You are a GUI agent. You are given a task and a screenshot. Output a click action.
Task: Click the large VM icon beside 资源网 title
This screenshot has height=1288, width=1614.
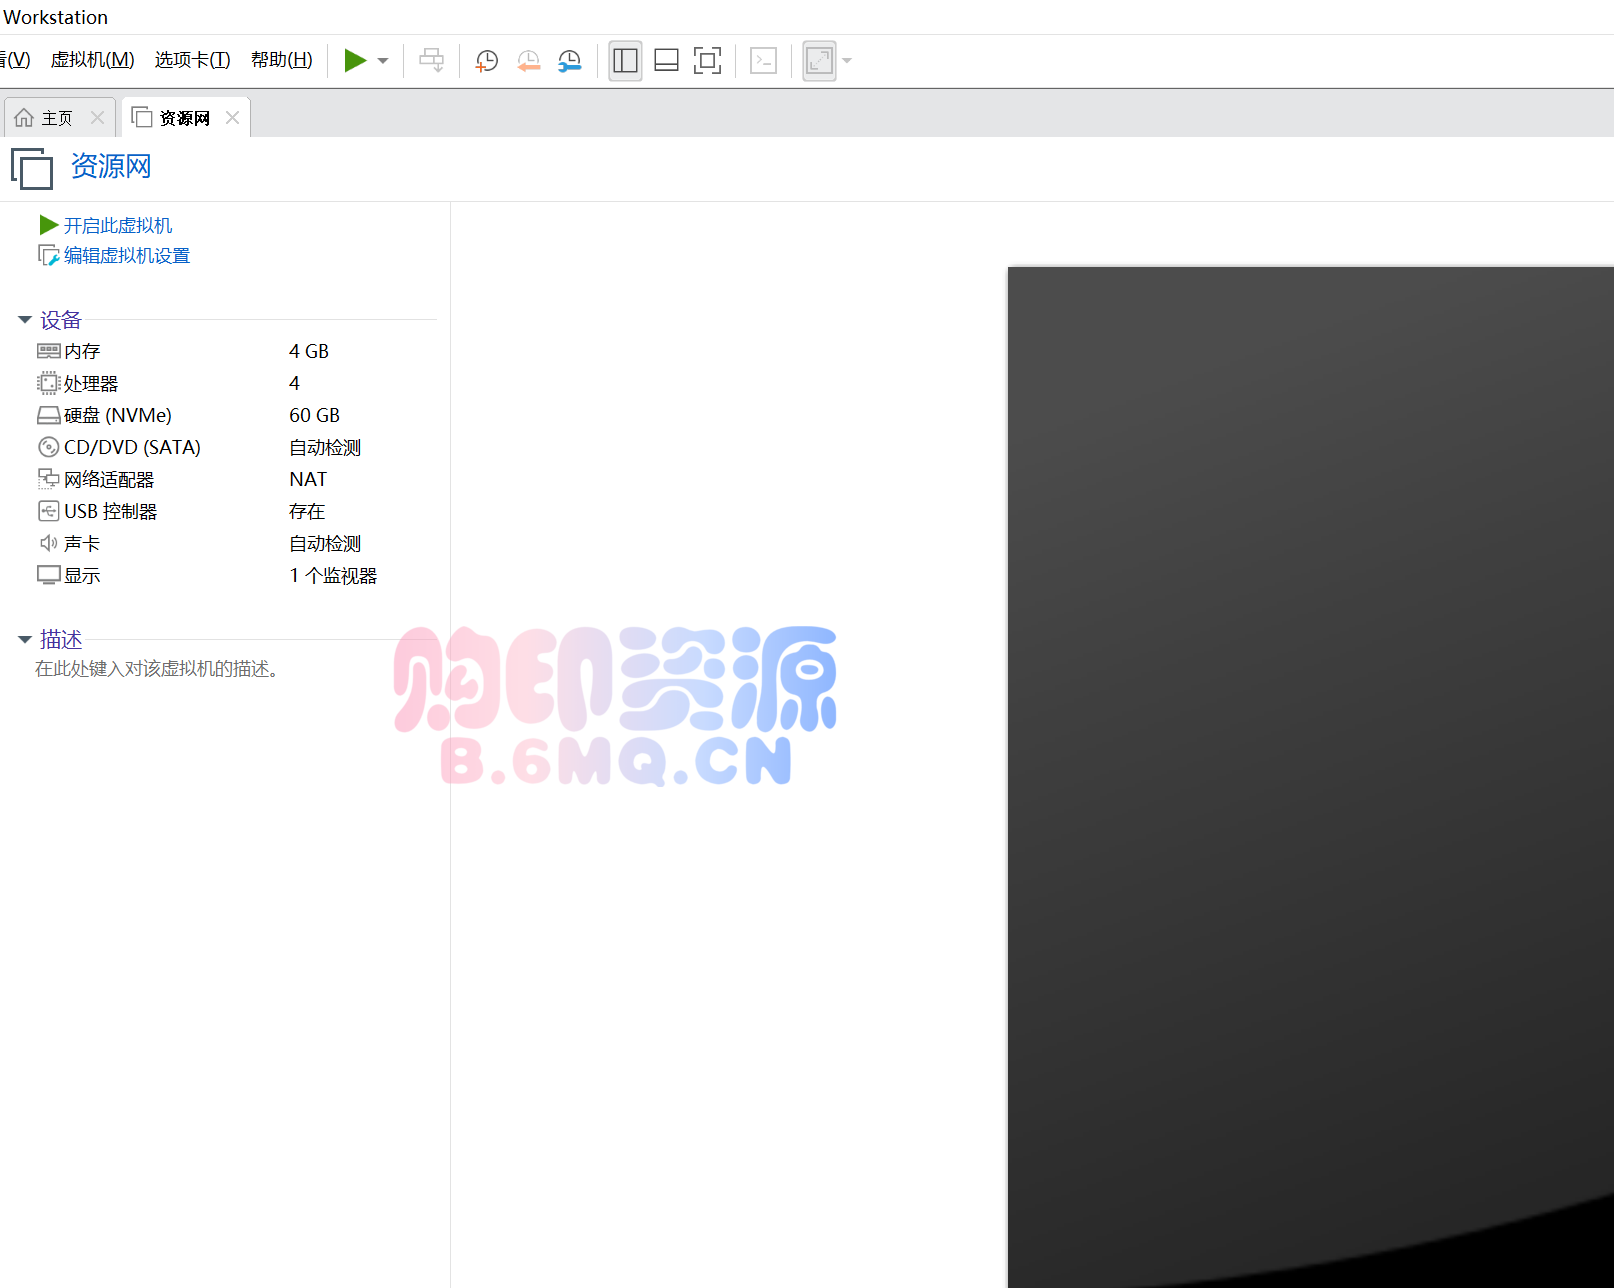[32, 168]
